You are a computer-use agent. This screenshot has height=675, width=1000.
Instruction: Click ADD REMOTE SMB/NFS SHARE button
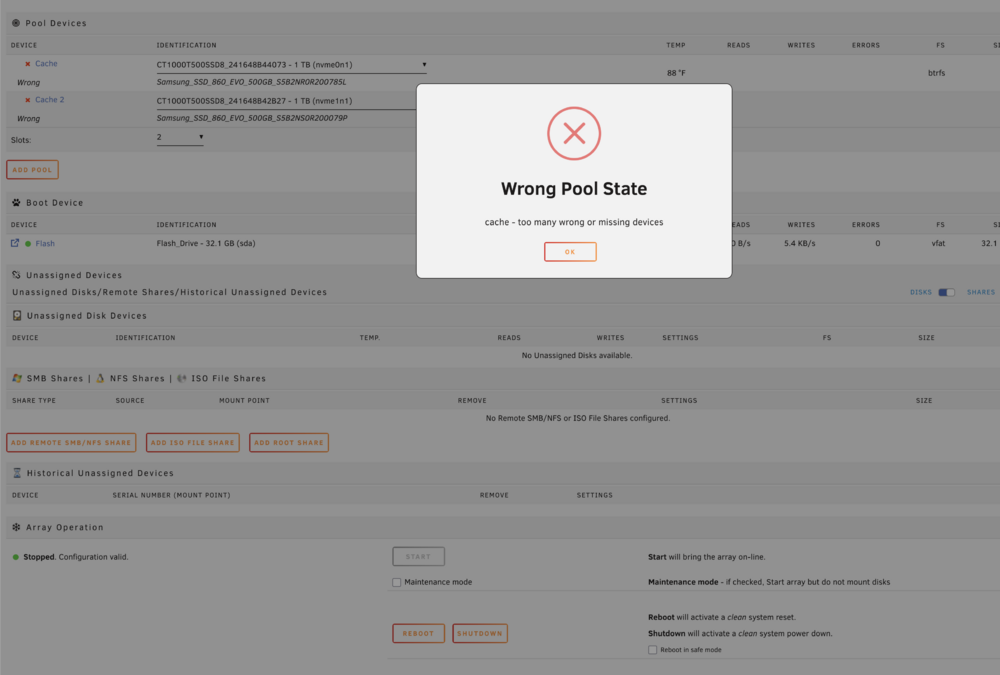click(71, 443)
